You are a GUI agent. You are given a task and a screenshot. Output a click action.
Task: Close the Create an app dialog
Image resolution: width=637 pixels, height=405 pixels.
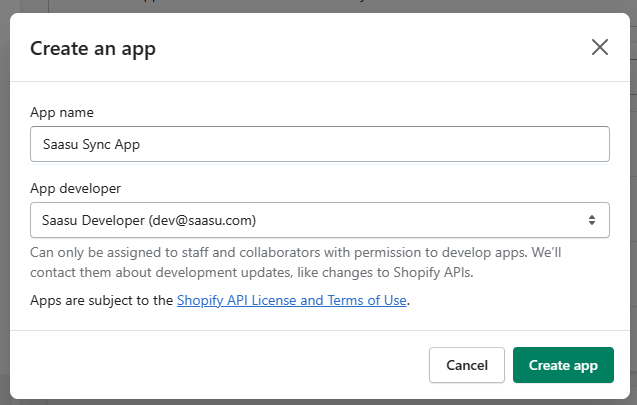click(600, 47)
